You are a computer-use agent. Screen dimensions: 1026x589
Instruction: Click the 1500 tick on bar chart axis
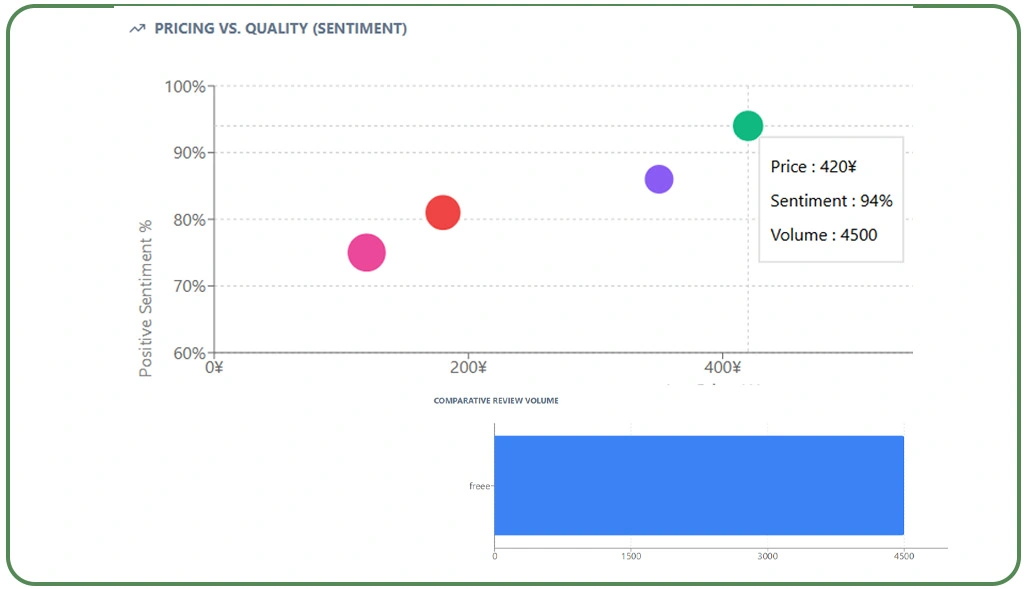coord(631,555)
